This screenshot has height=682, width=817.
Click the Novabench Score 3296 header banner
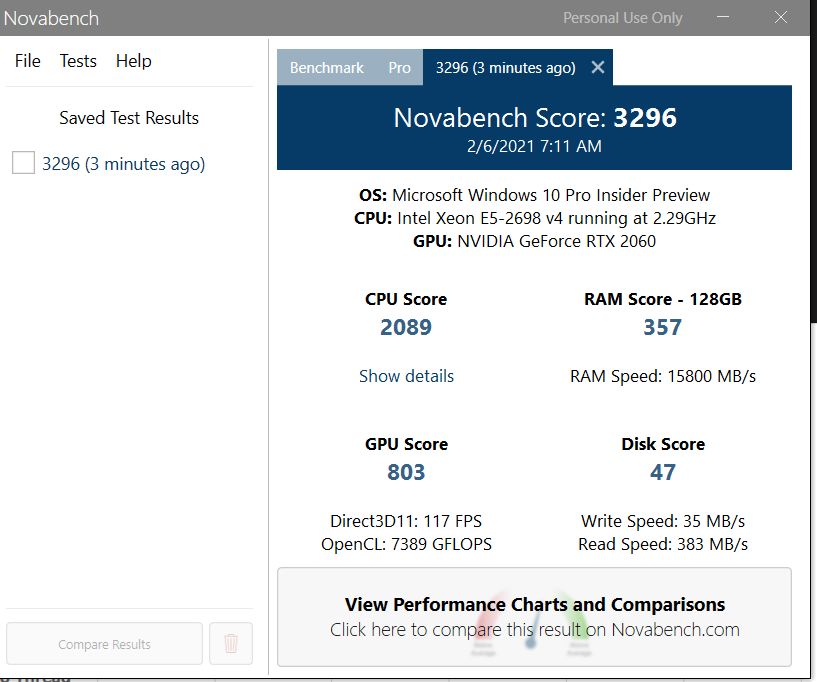point(534,128)
